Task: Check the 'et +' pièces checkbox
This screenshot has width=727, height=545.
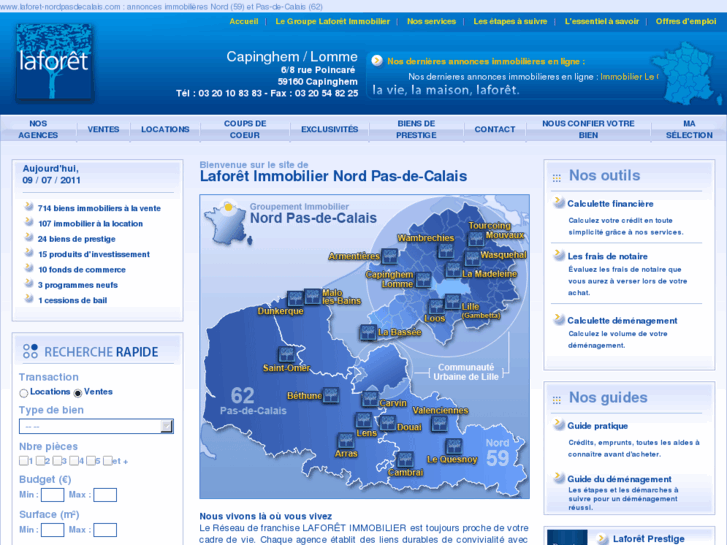Action: (x=108, y=461)
